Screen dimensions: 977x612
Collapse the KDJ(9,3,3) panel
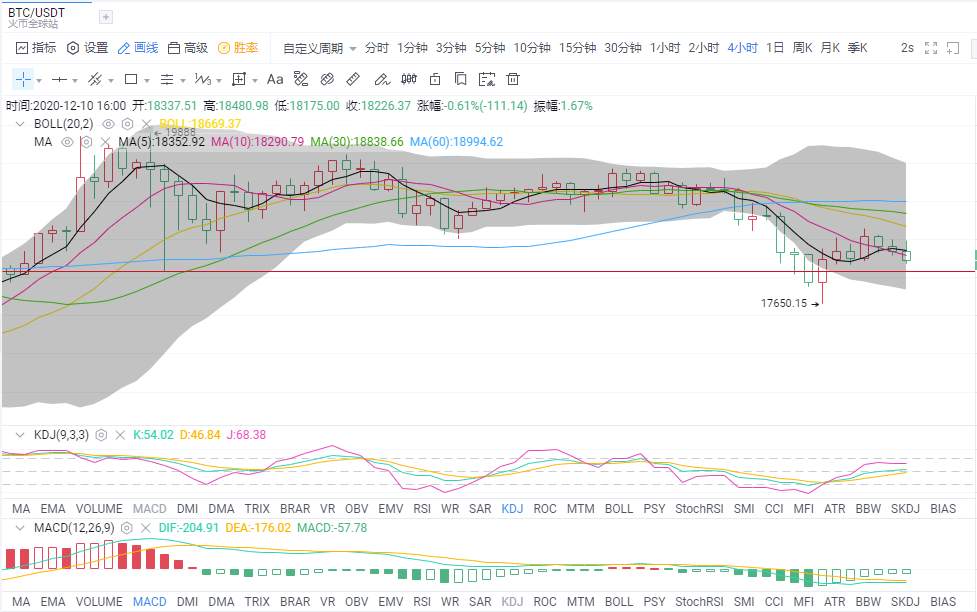click(19, 435)
